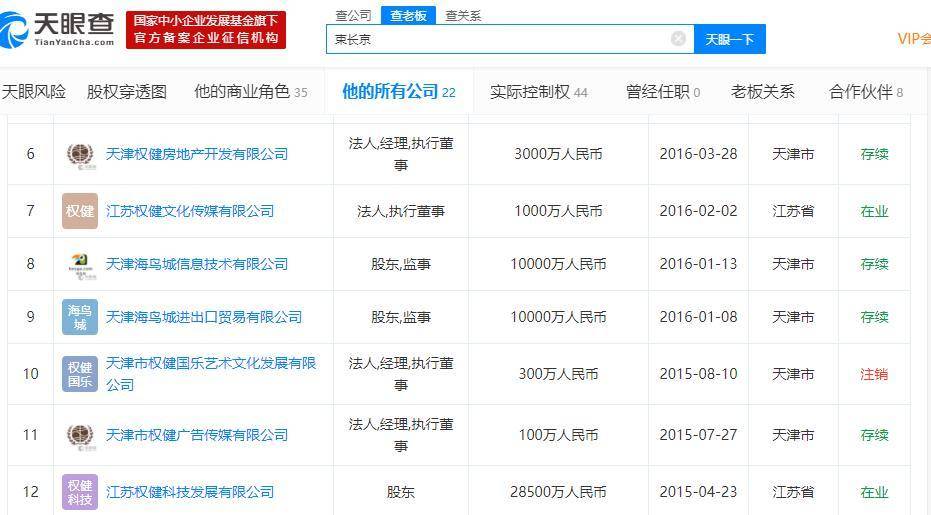Image resolution: width=931 pixels, height=515 pixels.
Task: Open 天津权健房地产开发有限公司 company link
Action: pos(197,154)
